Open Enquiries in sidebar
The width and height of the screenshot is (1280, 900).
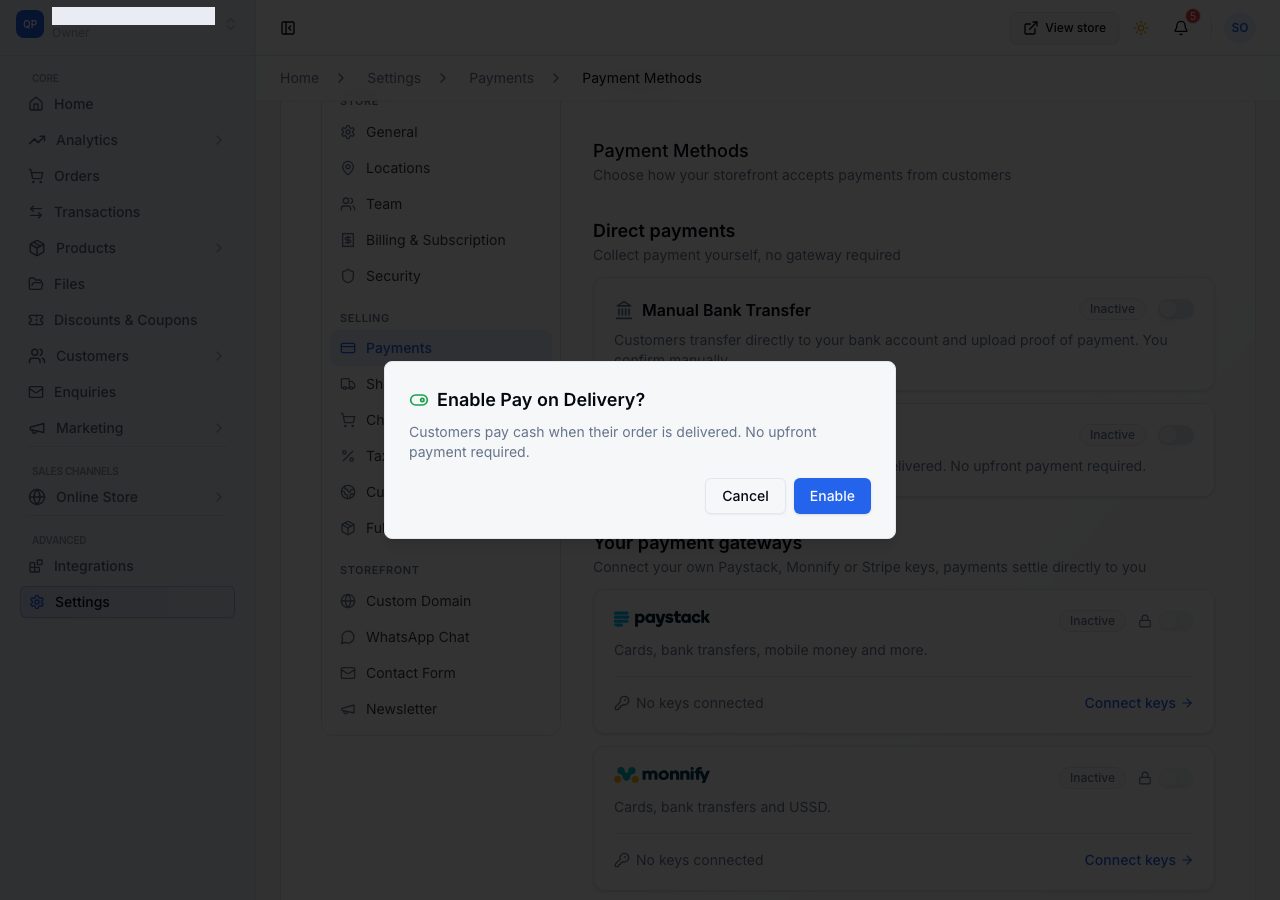[127, 392]
